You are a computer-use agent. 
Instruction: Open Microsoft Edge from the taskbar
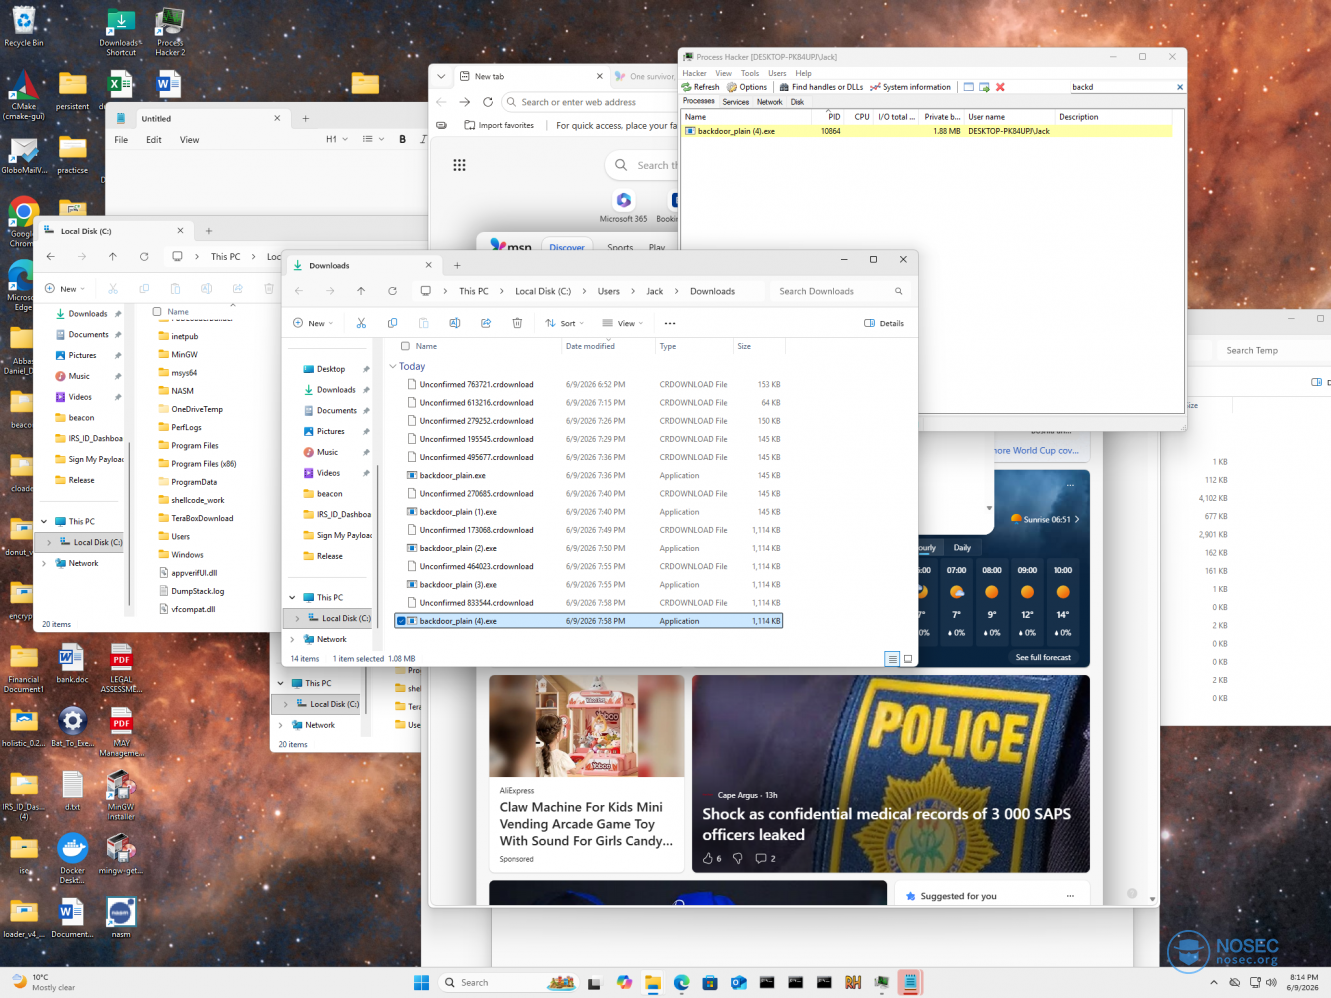(681, 982)
